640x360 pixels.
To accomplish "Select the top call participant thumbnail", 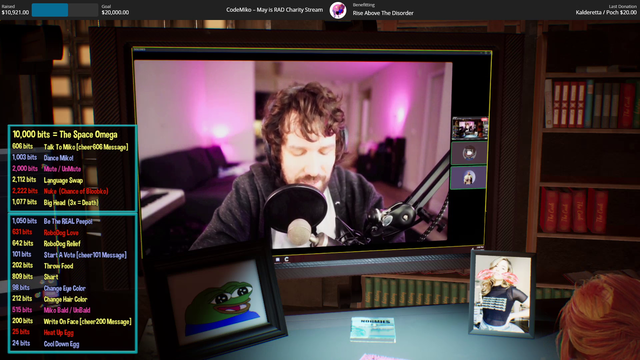I will point(469,128).
